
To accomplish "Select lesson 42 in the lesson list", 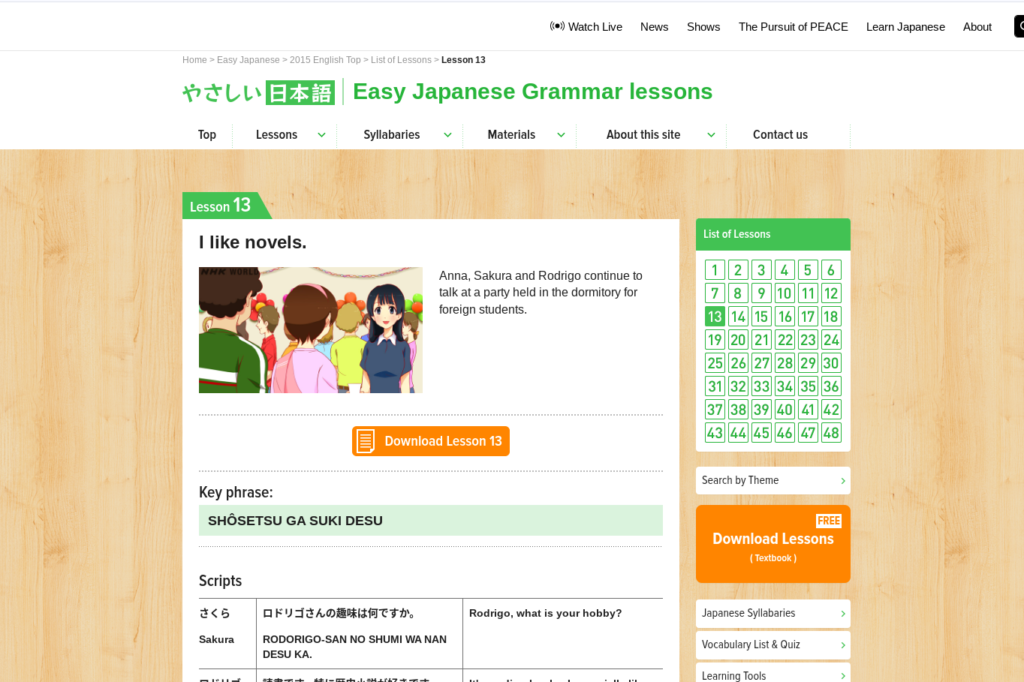I will (831, 410).
